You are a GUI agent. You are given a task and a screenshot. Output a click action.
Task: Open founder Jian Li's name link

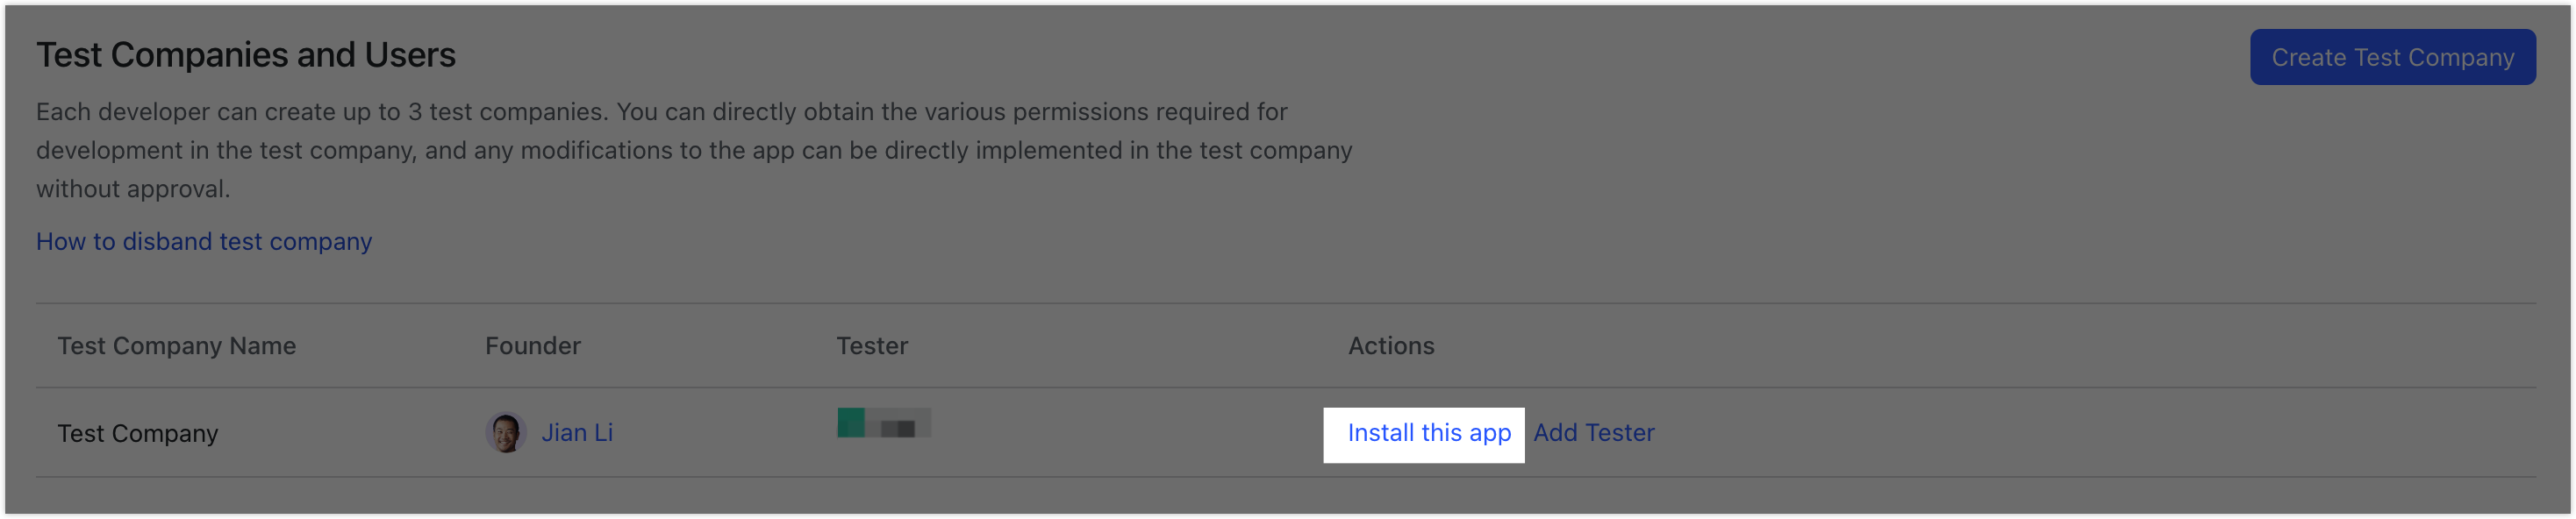coord(577,433)
